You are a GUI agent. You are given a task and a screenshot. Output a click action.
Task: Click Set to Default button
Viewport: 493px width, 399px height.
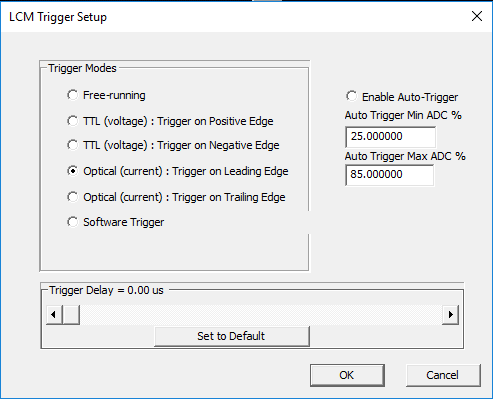tap(232, 336)
